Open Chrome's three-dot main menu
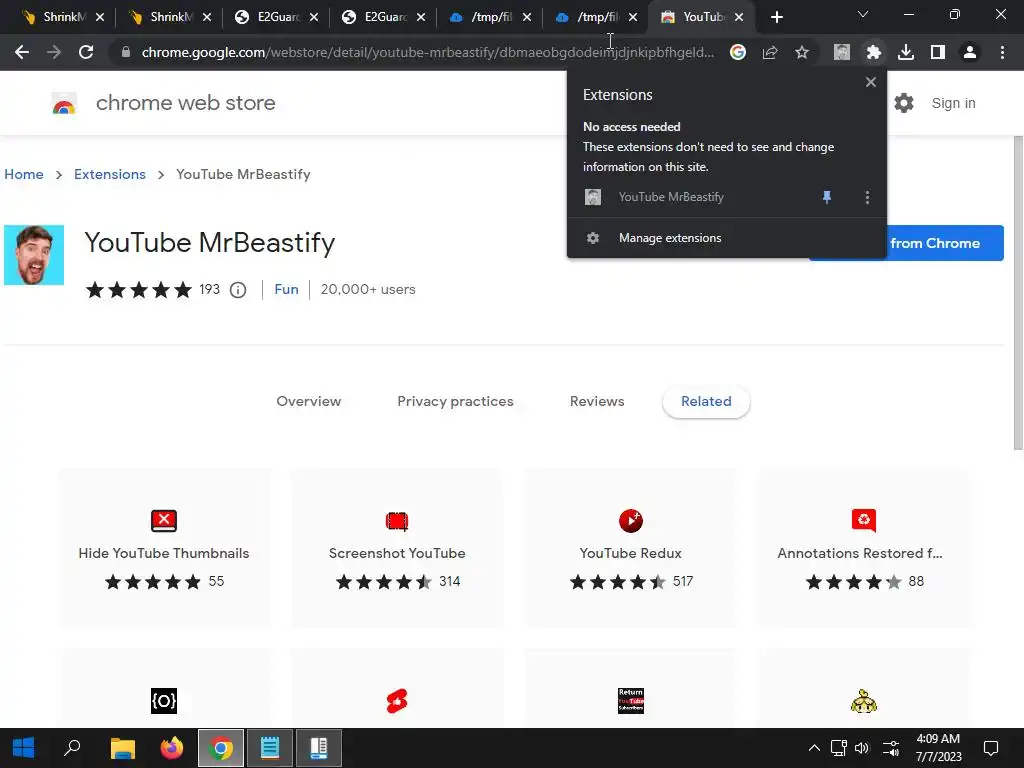This screenshot has height=768, width=1024. click(x=1002, y=52)
